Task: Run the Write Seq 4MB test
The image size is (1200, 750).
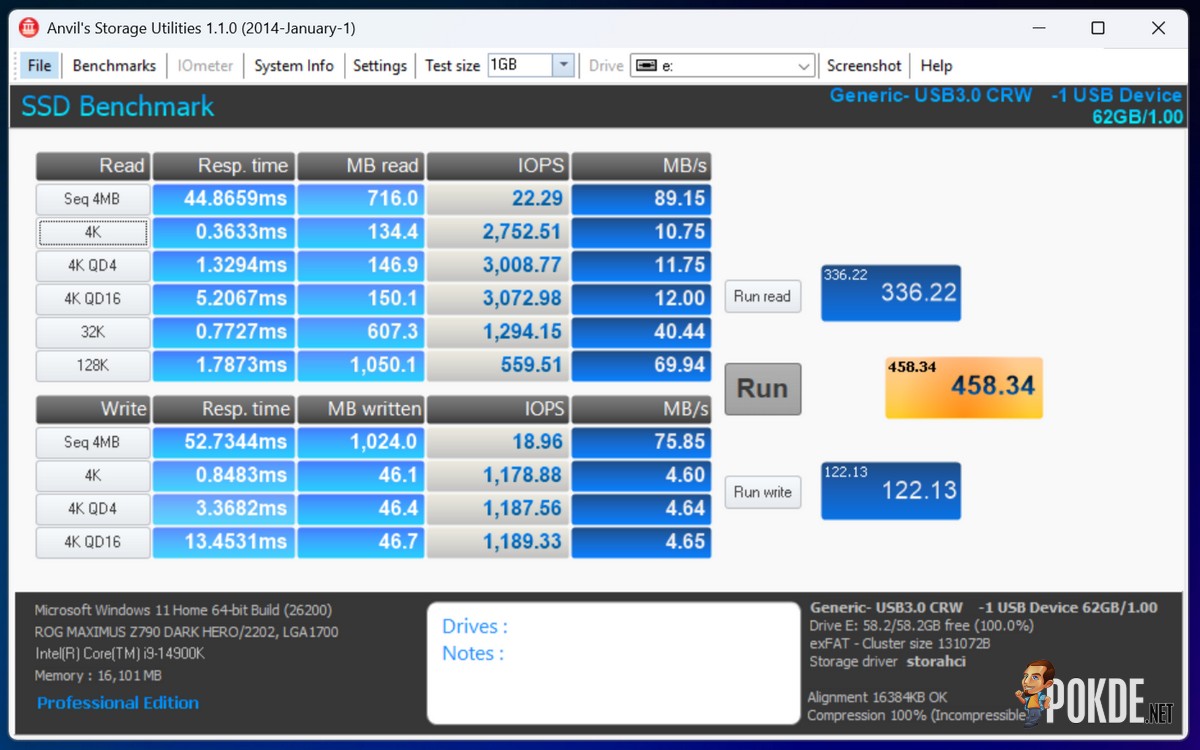Action: coord(92,442)
